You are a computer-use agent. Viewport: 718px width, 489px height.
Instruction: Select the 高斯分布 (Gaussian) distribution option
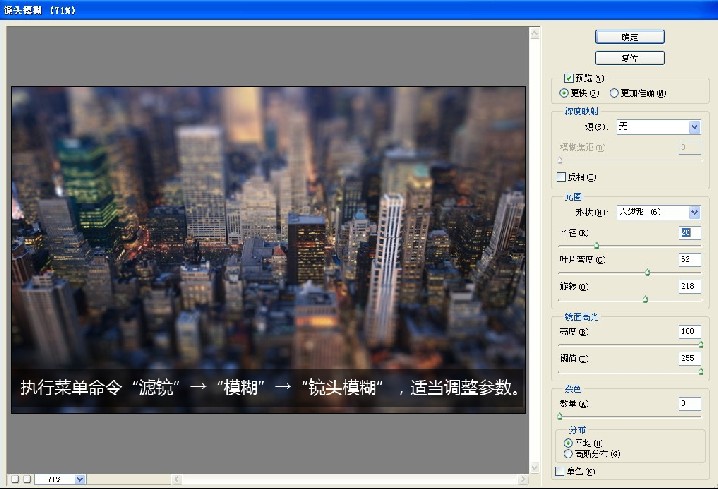click(569, 453)
